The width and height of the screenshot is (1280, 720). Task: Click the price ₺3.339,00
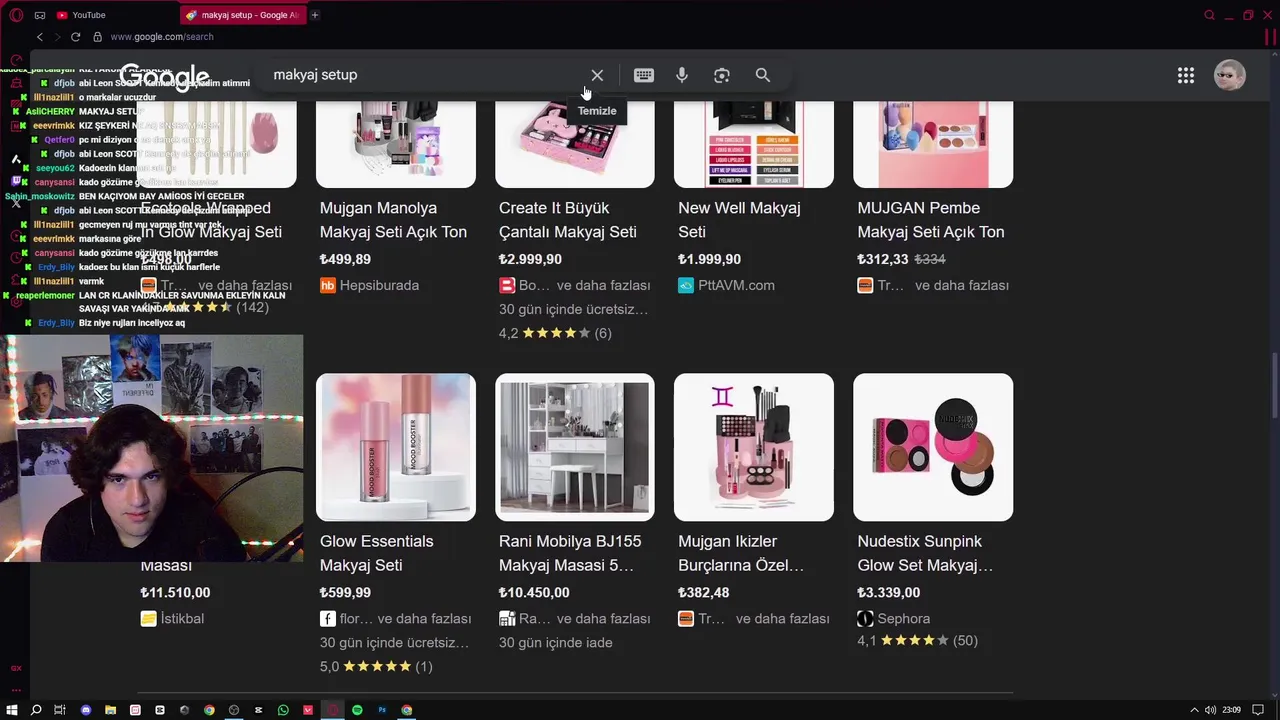coord(888,593)
